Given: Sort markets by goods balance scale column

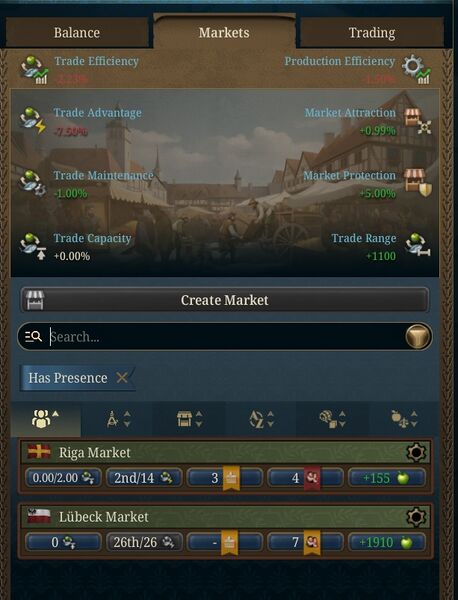Looking at the screenshot, I should click(404, 419).
